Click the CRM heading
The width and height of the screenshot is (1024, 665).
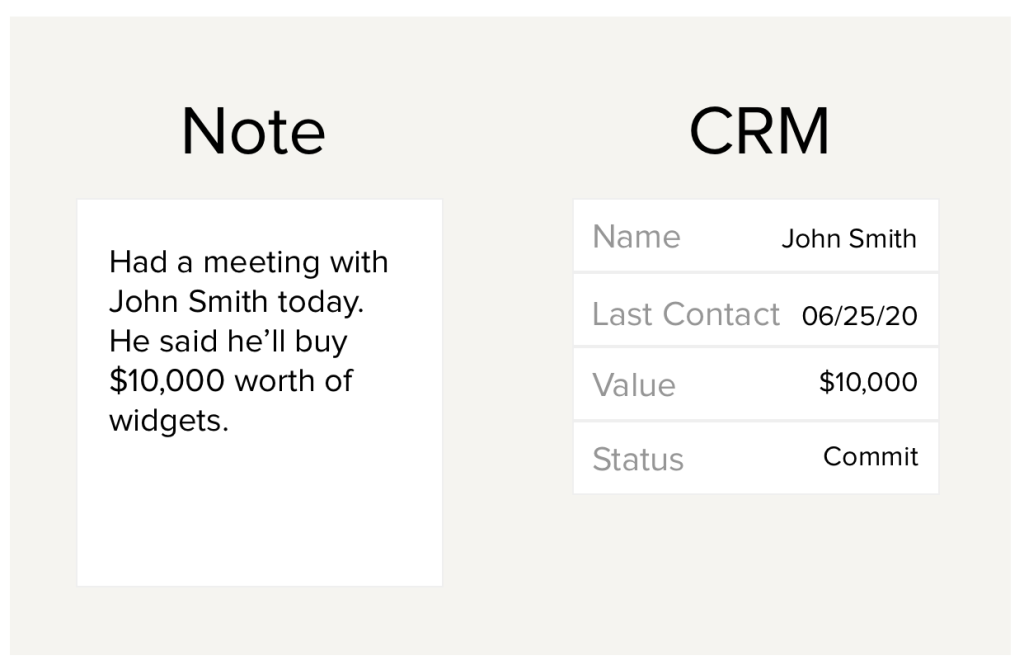[x=759, y=132]
